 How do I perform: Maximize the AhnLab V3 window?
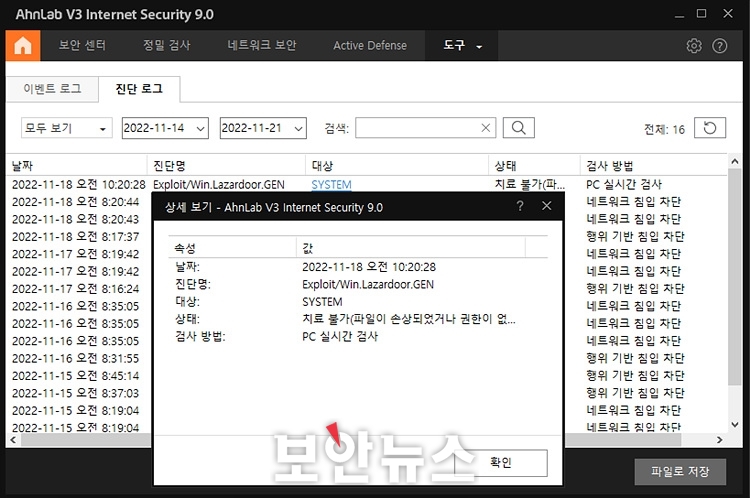(701, 14)
